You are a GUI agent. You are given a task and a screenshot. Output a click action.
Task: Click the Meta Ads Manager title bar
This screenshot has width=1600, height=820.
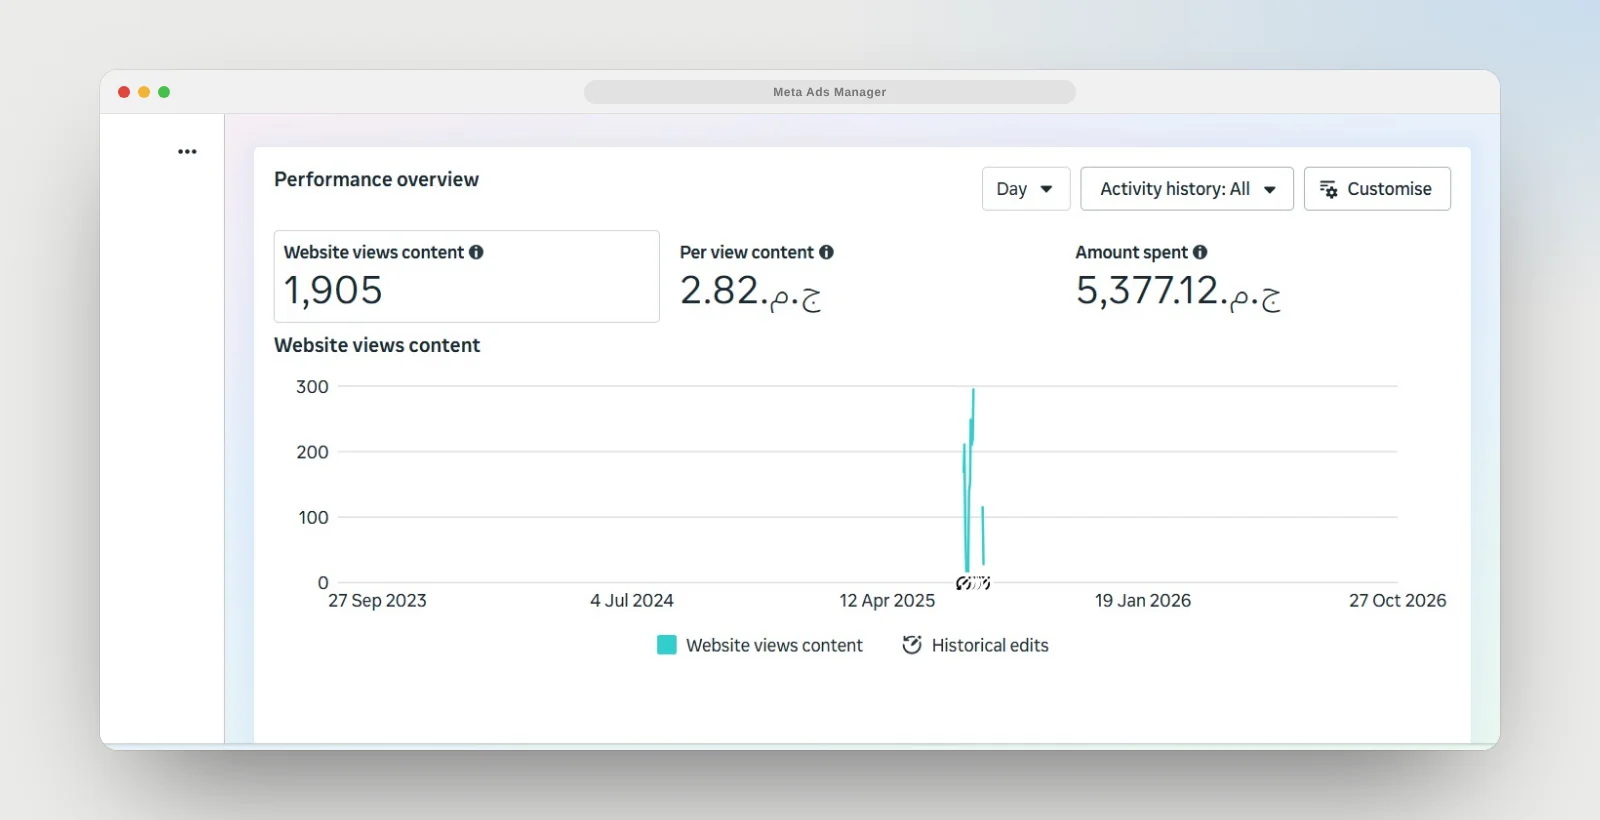point(830,92)
